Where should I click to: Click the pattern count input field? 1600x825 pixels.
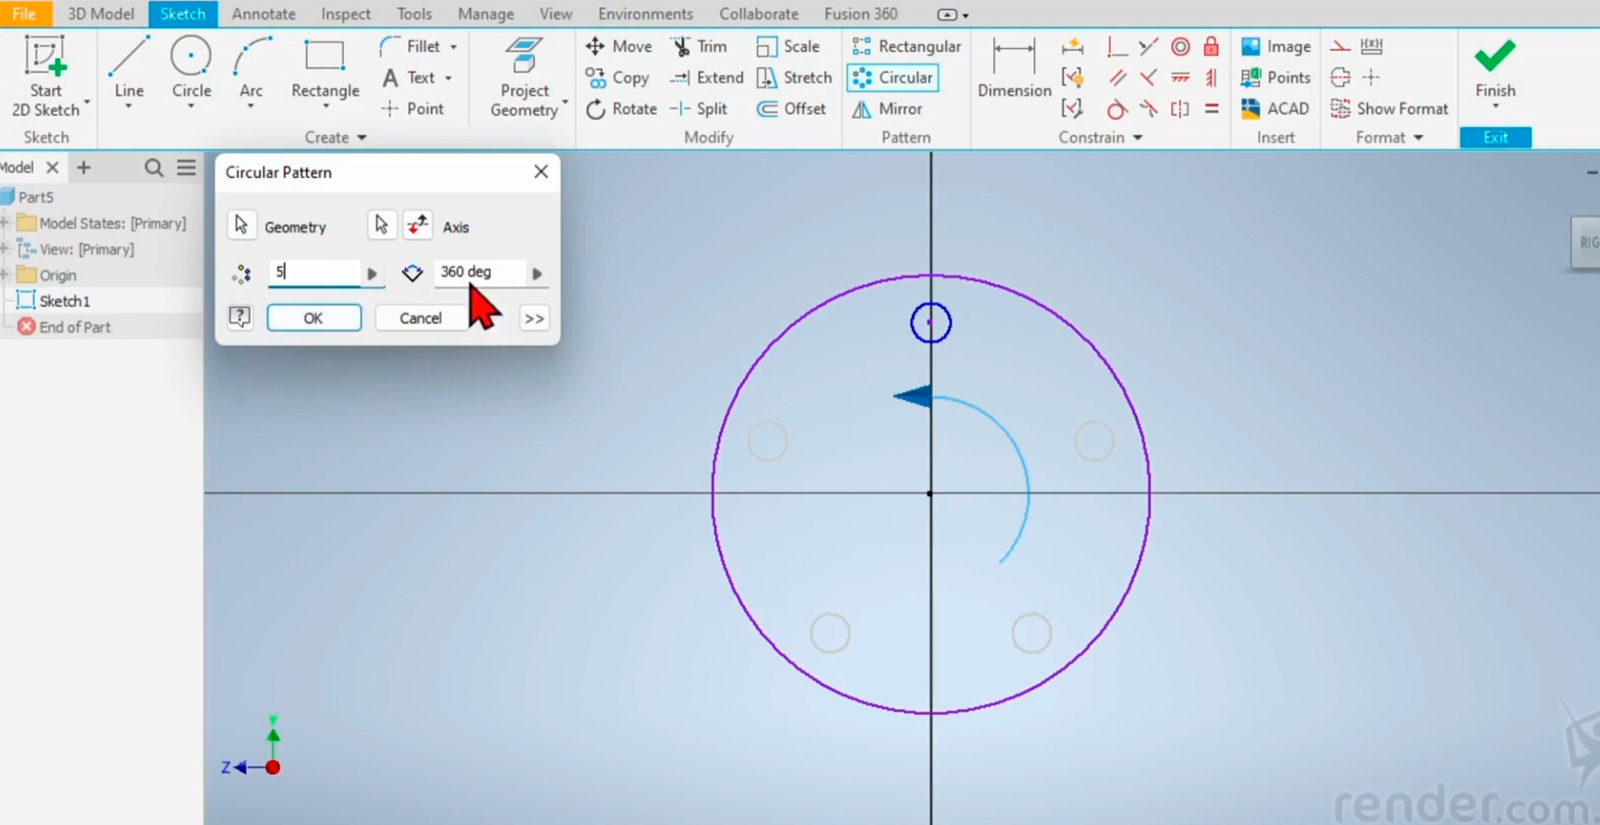[x=314, y=272]
